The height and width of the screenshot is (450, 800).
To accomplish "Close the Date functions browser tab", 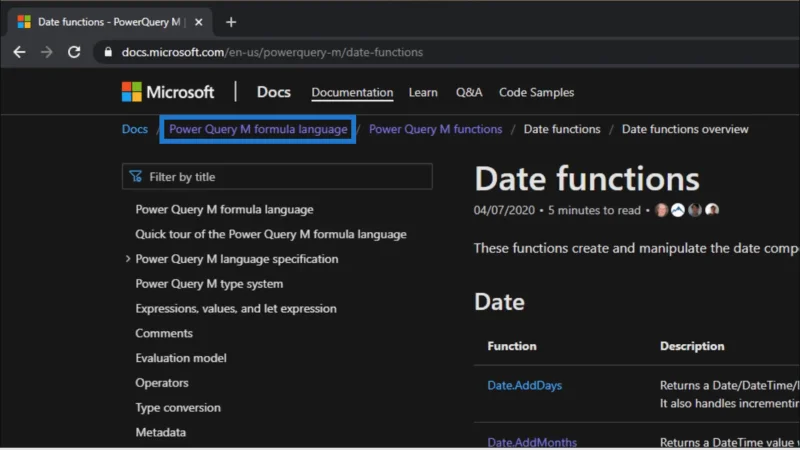I will coord(198,22).
